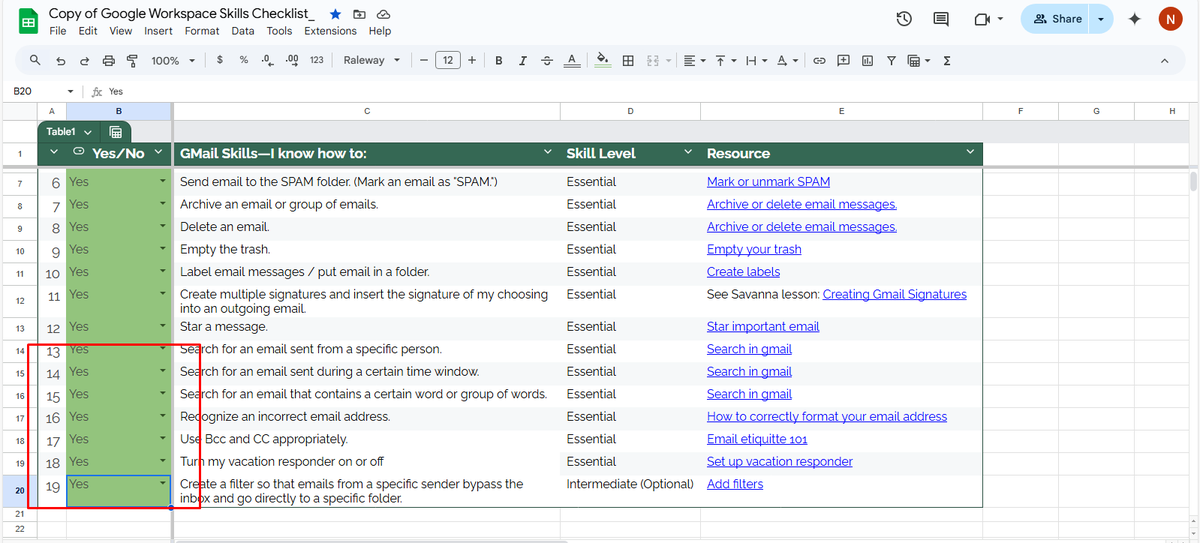Hide the toolbar menus with the caret
This screenshot has height=543, width=1200.
pos(1164,61)
